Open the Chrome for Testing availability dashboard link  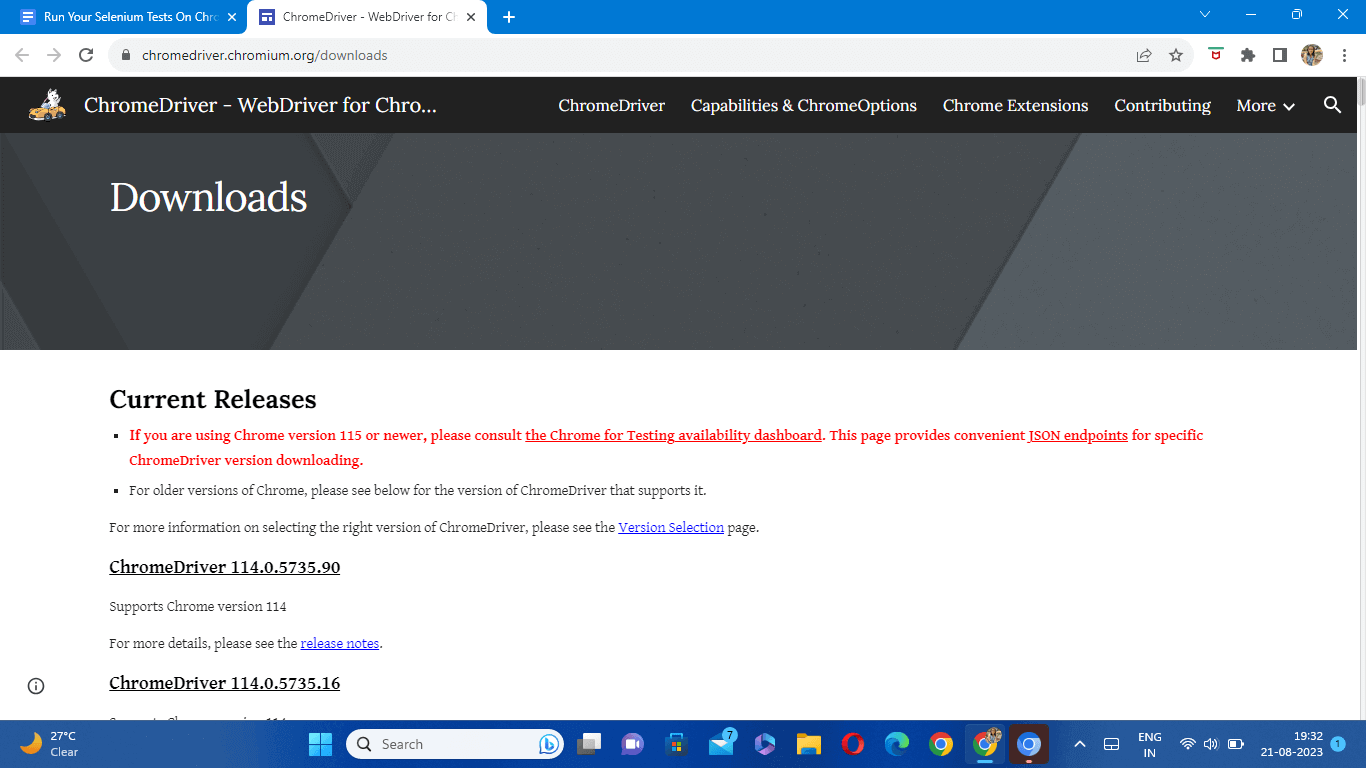(673, 435)
